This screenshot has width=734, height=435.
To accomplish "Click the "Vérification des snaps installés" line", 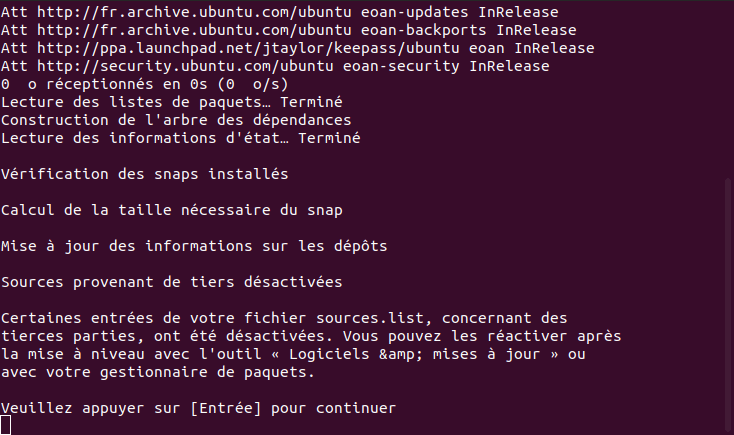I will point(145,174).
